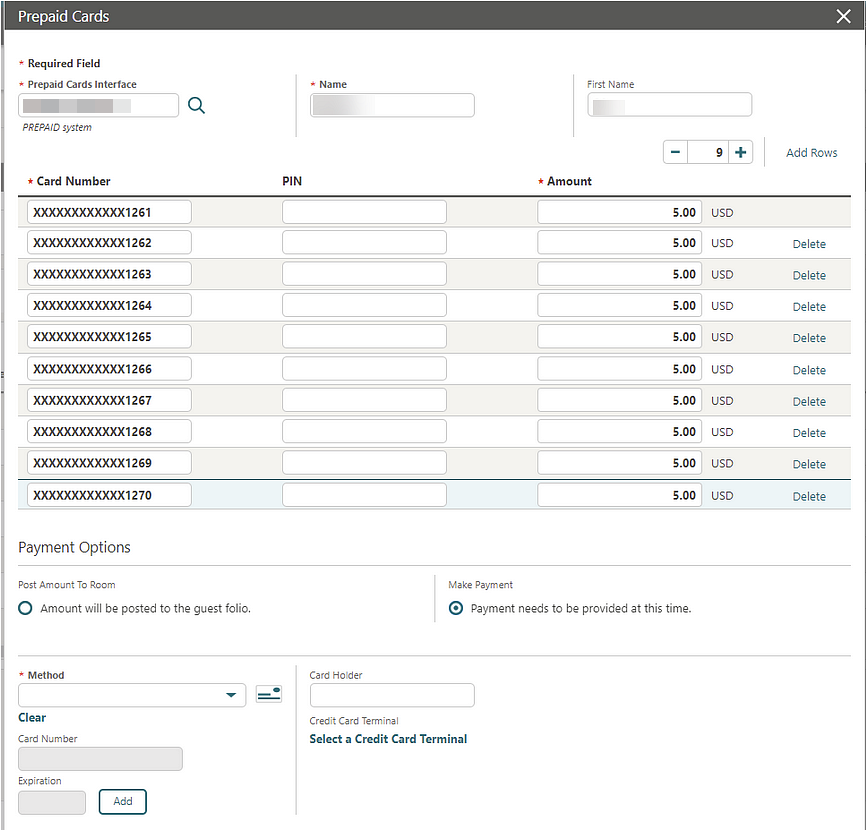Delete row for card ending 1270

point(809,496)
